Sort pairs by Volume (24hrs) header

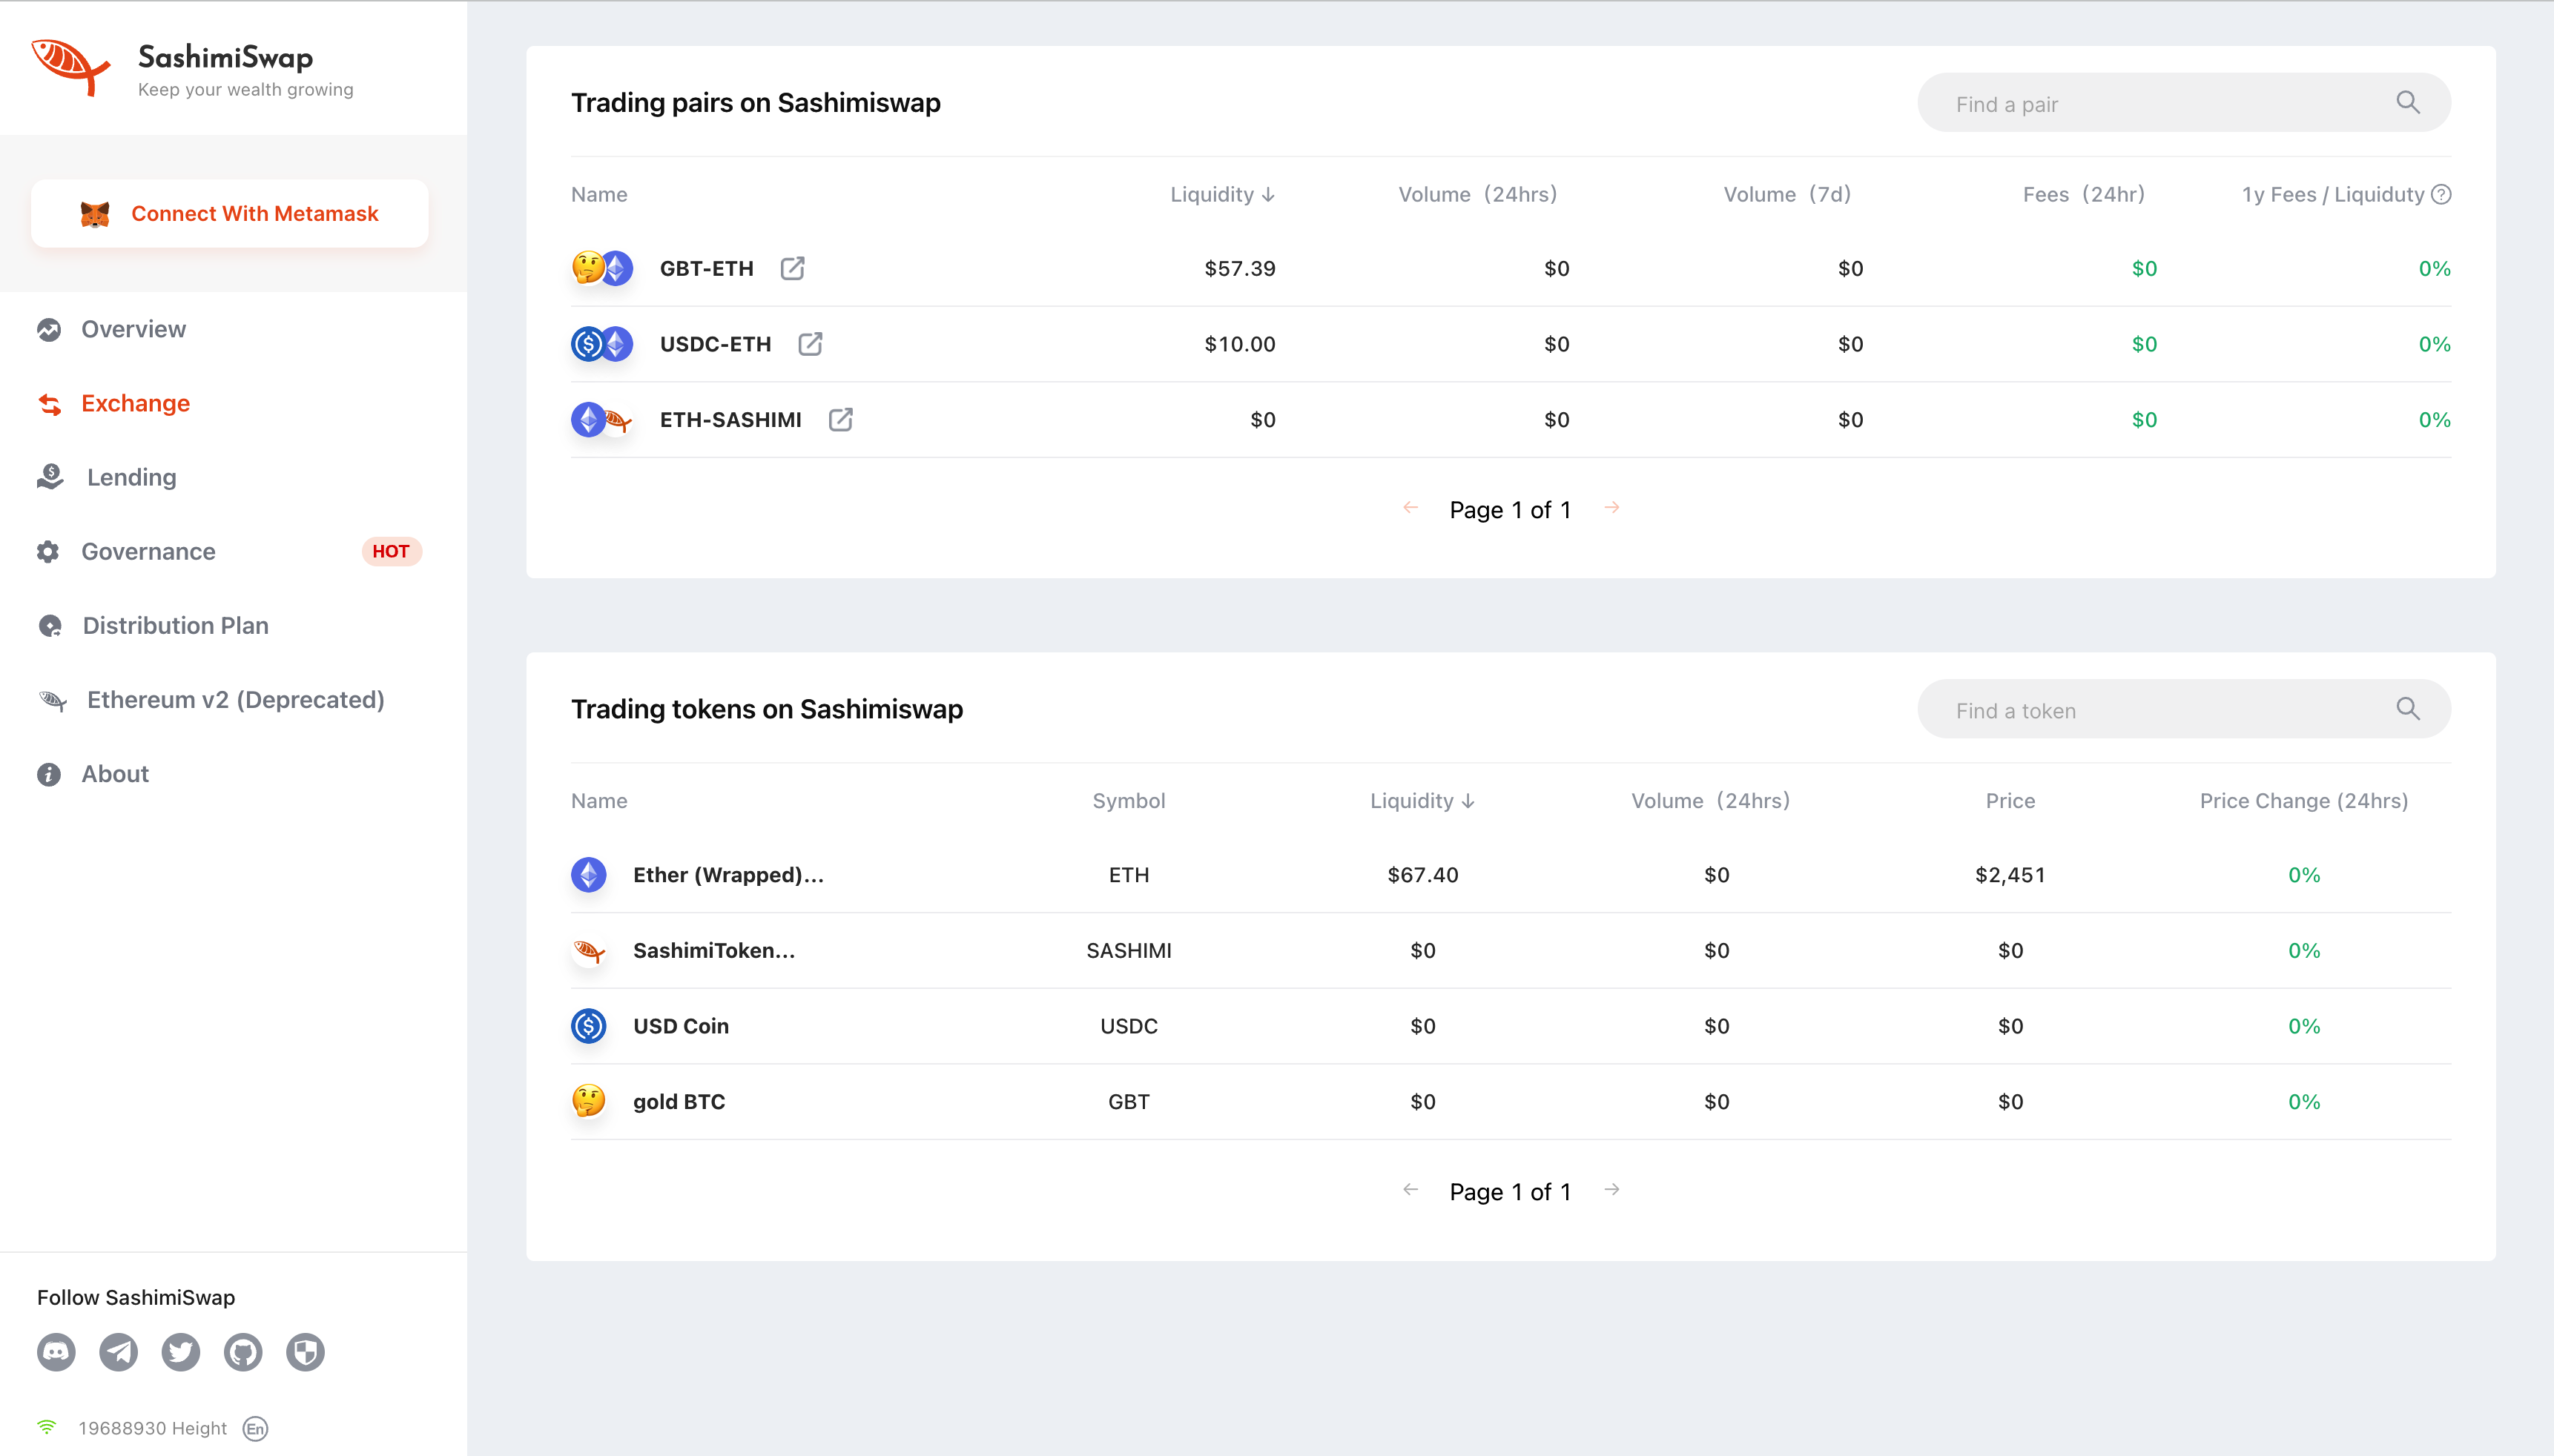click(x=1477, y=194)
